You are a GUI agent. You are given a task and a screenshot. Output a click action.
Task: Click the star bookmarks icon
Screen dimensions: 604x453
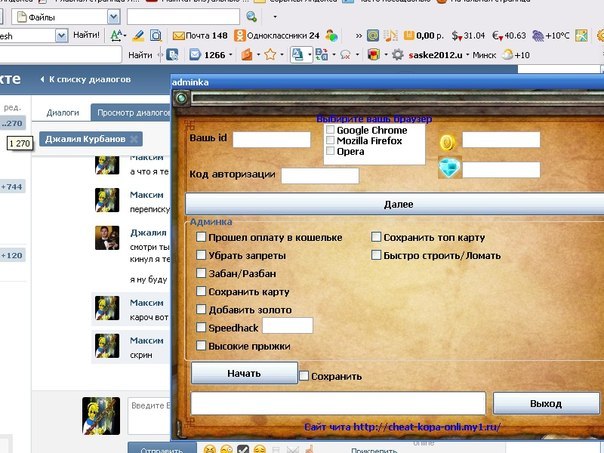(x=270, y=55)
